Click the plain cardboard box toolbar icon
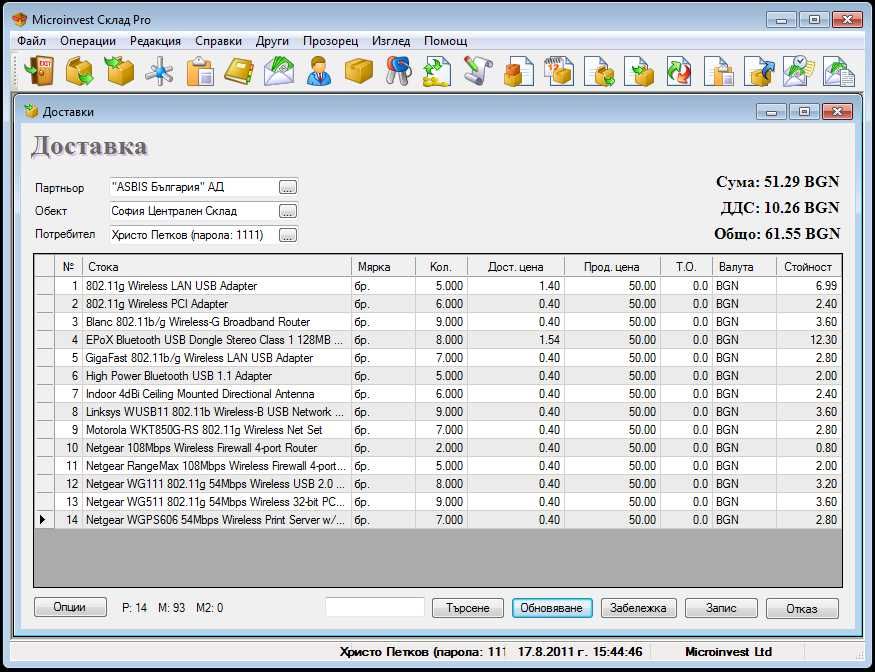 click(358, 71)
